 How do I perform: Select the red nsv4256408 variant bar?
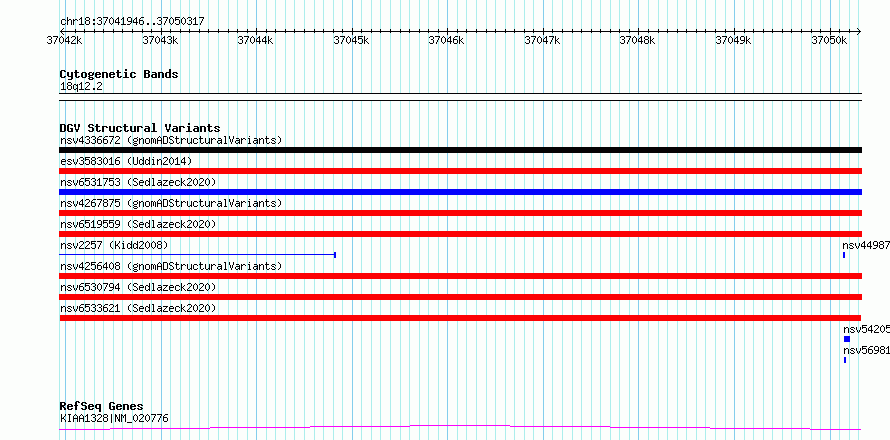tap(460, 276)
